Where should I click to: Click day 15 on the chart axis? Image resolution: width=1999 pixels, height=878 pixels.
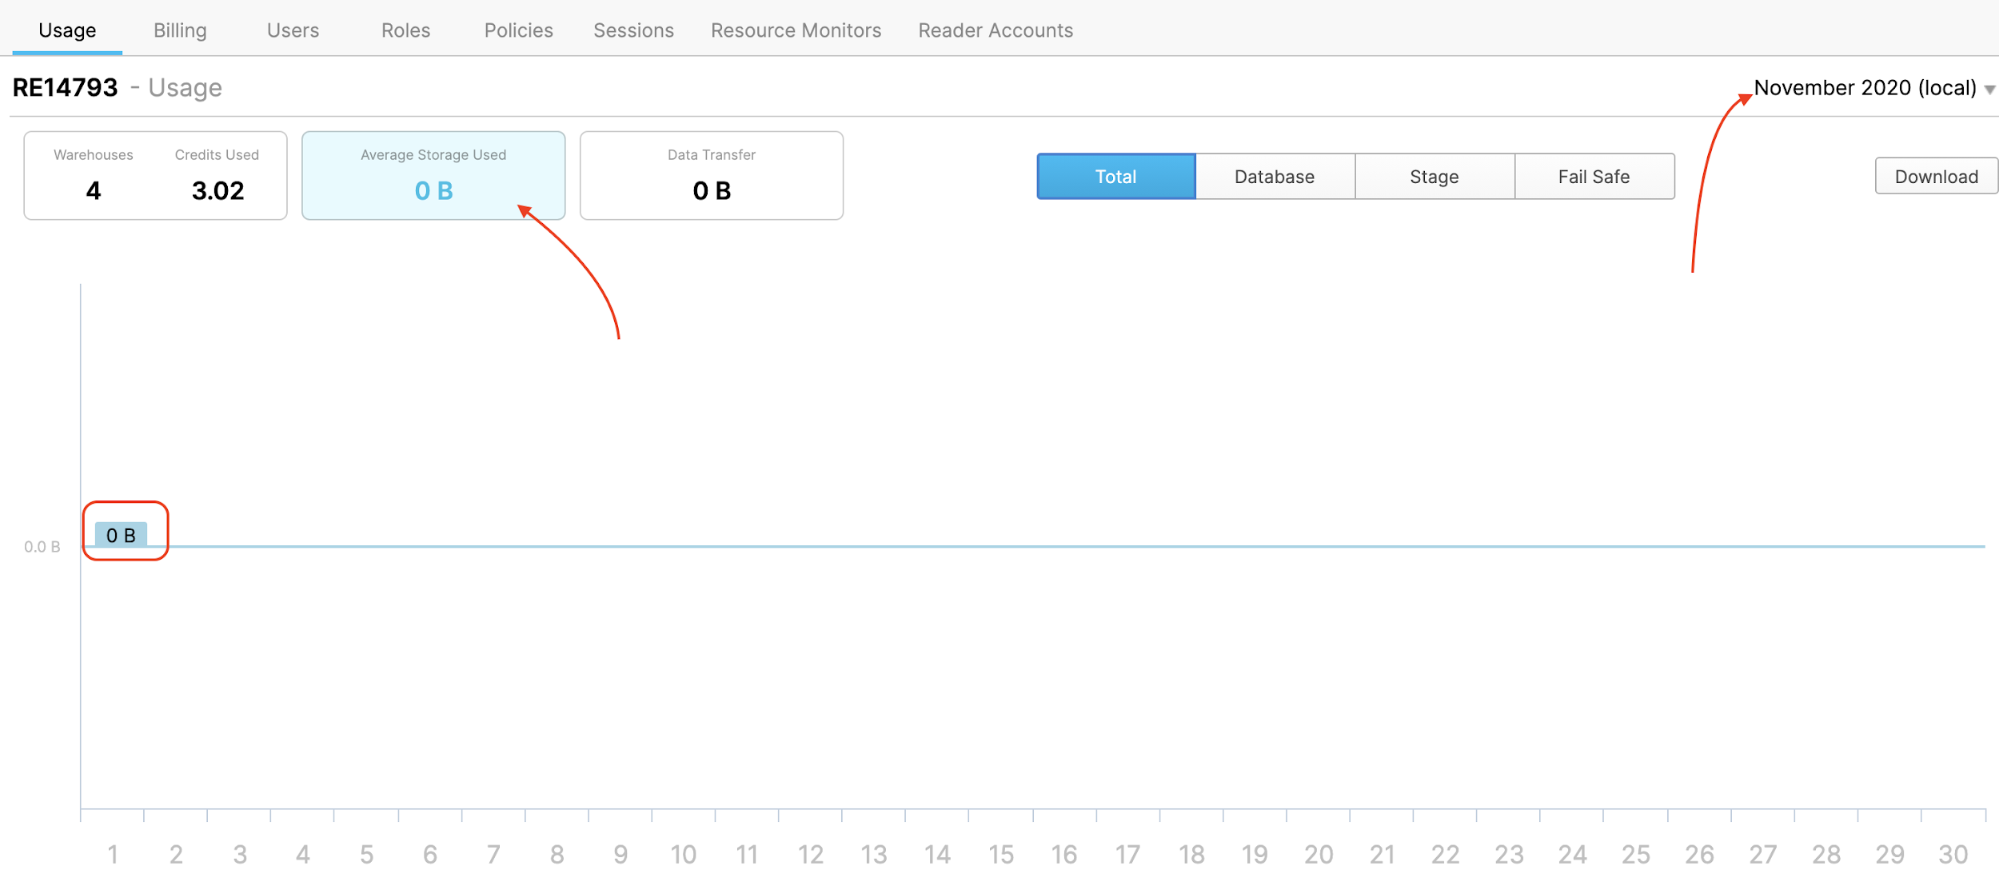pyautogui.click(x=1001, y=854)
